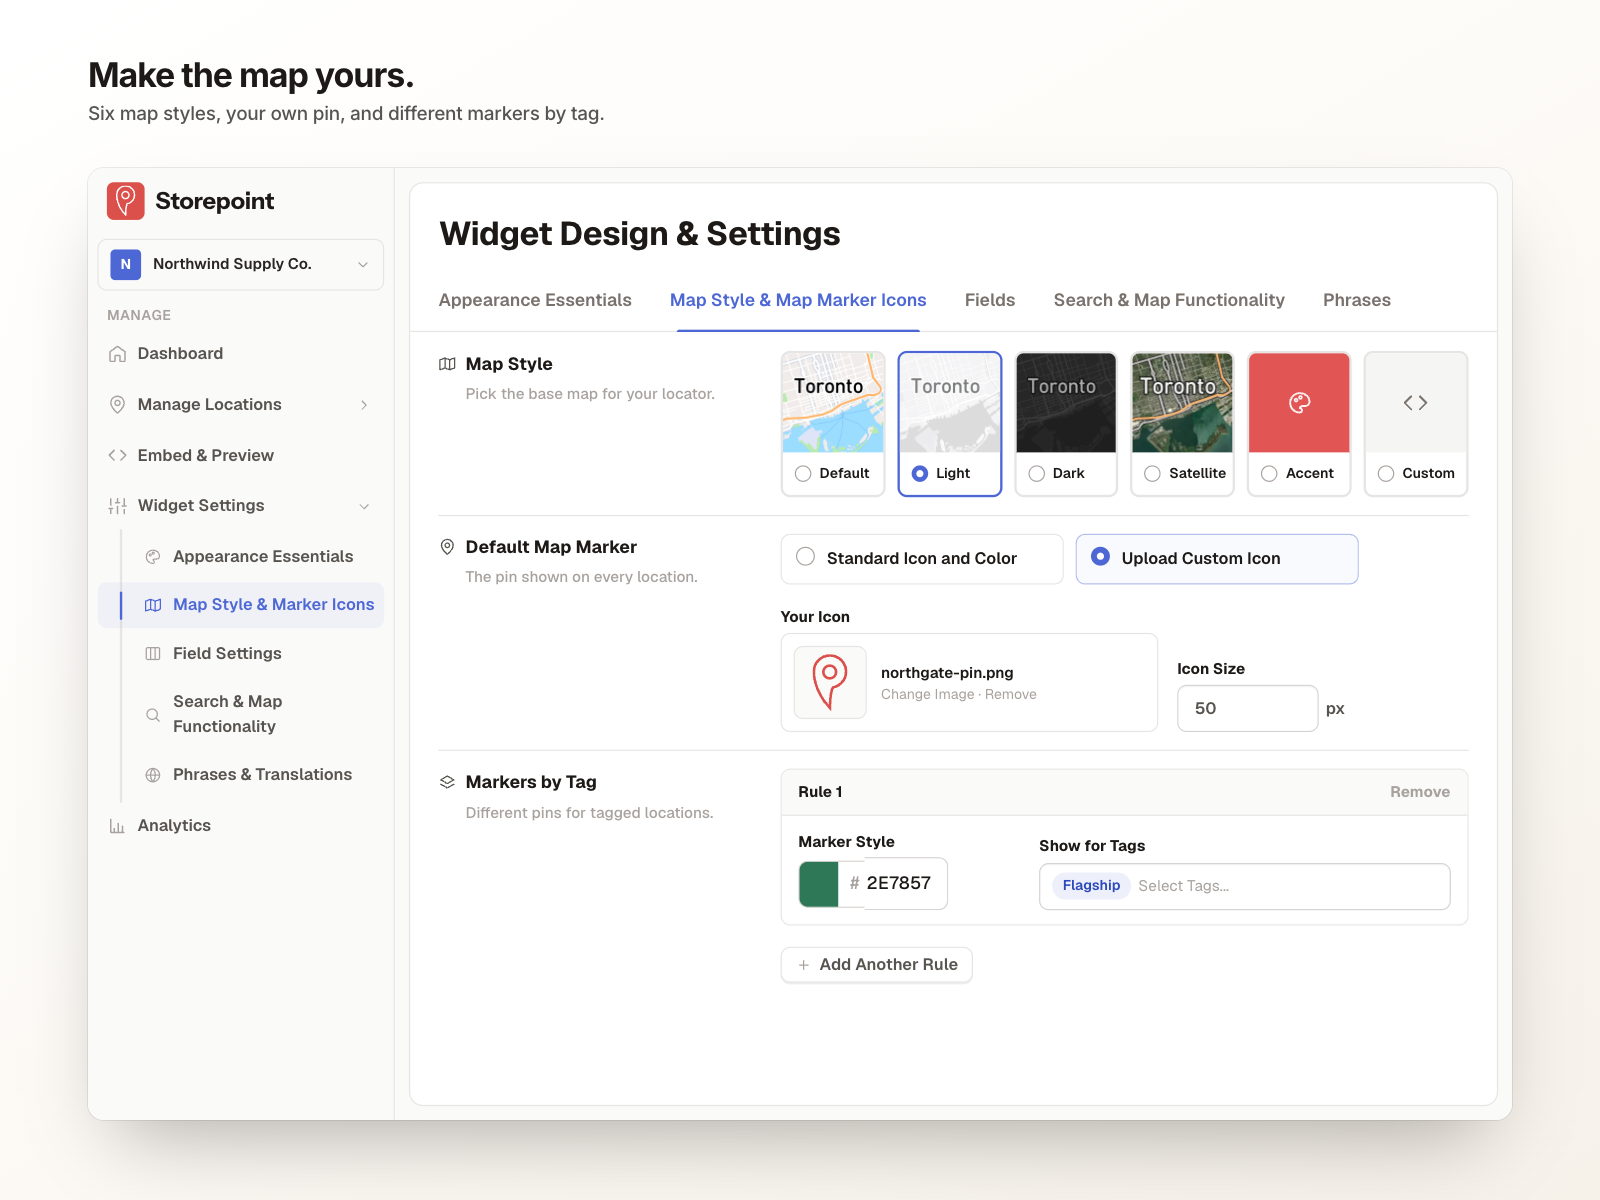
Task: Switch to the Fields tab
Action: (990, 300)
